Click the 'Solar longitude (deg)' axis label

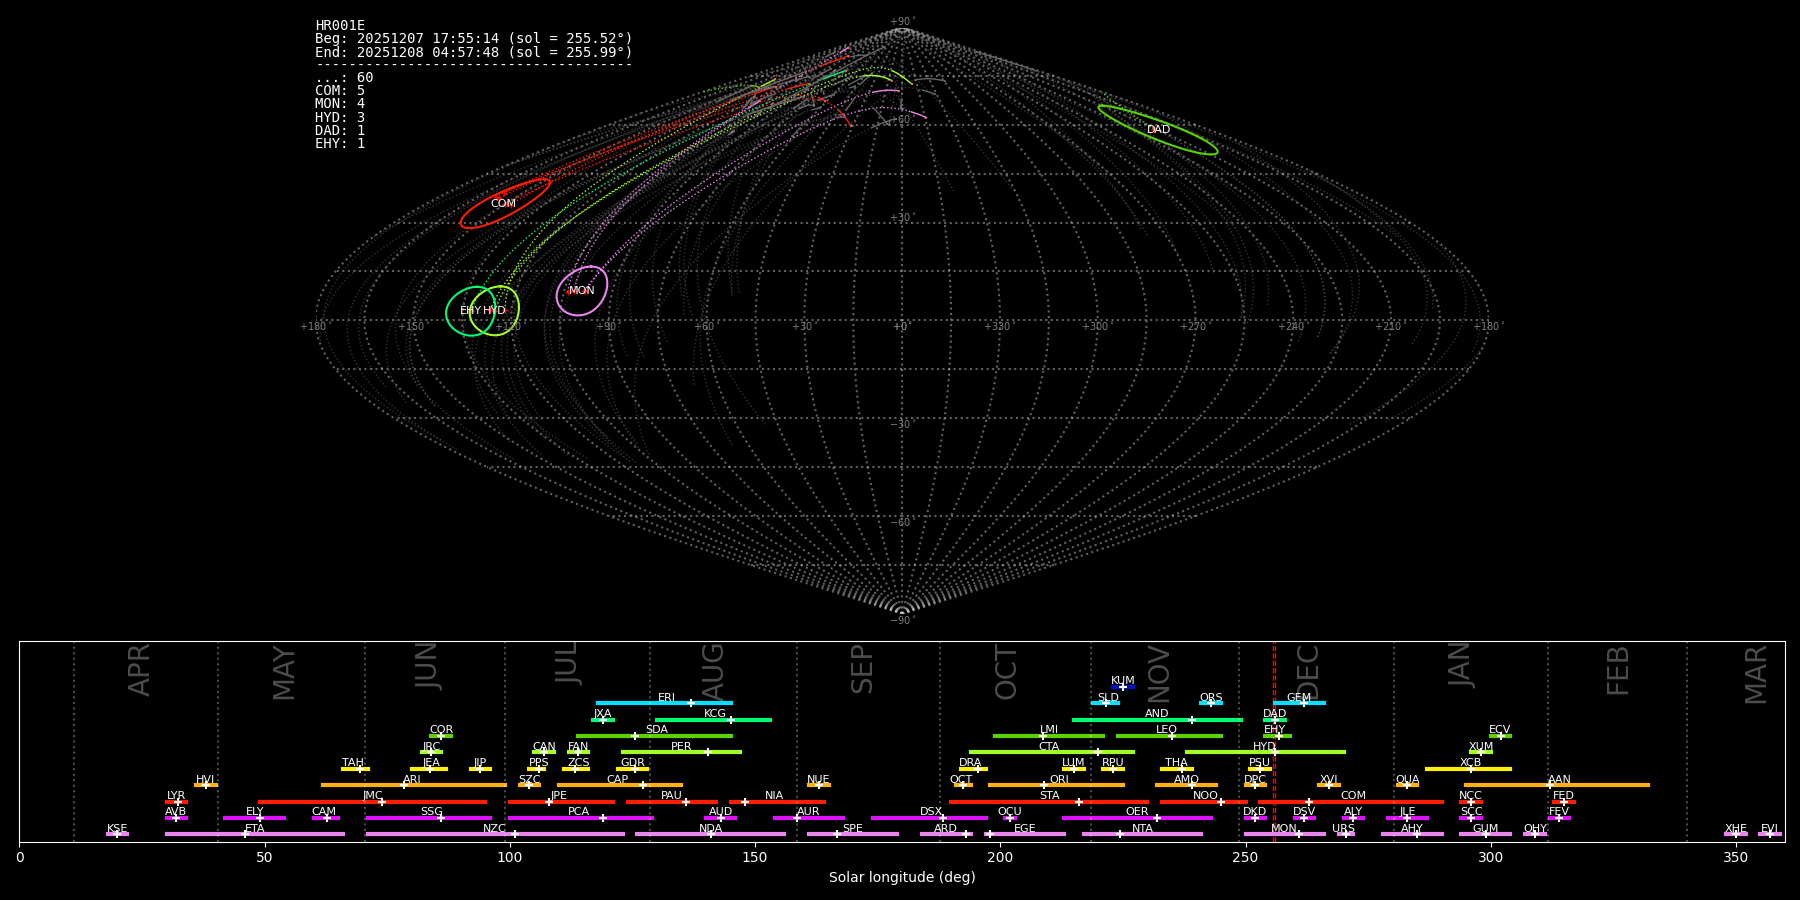coord(902,877)
